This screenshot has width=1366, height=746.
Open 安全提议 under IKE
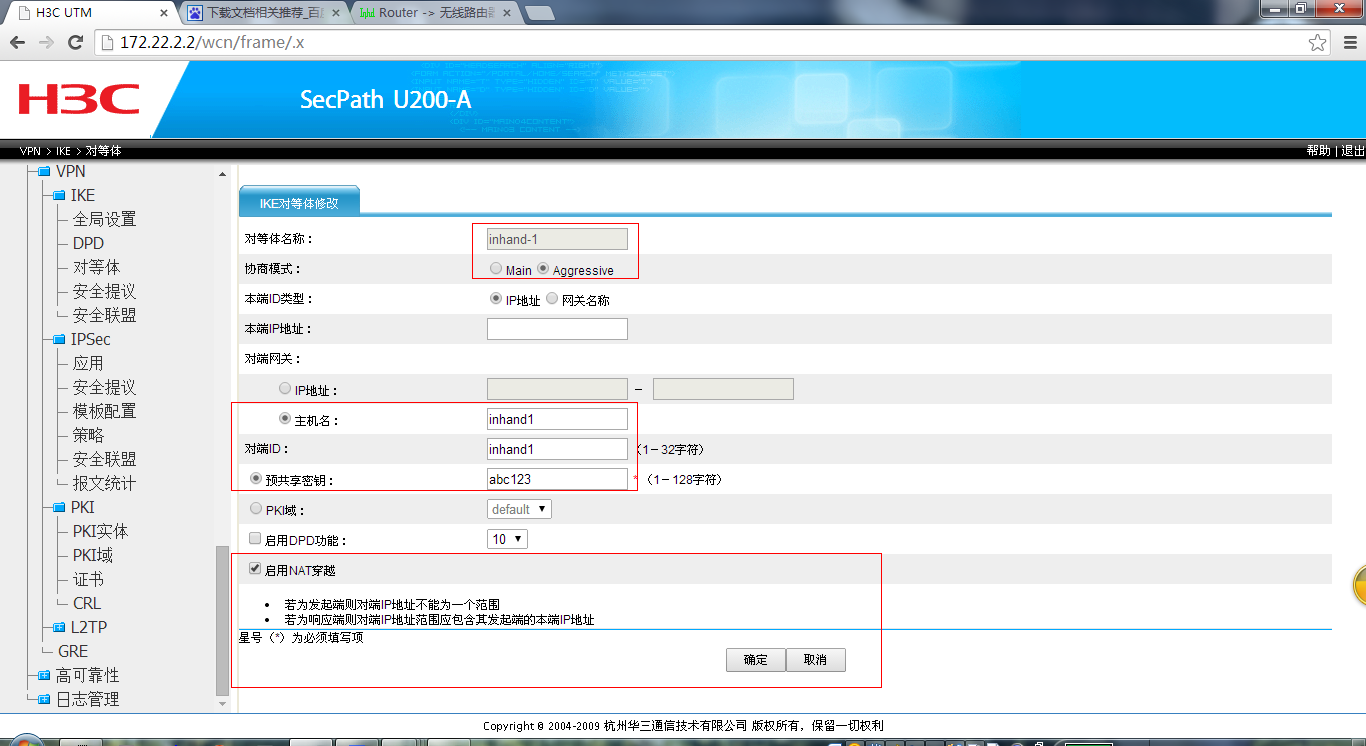(104, 291)
